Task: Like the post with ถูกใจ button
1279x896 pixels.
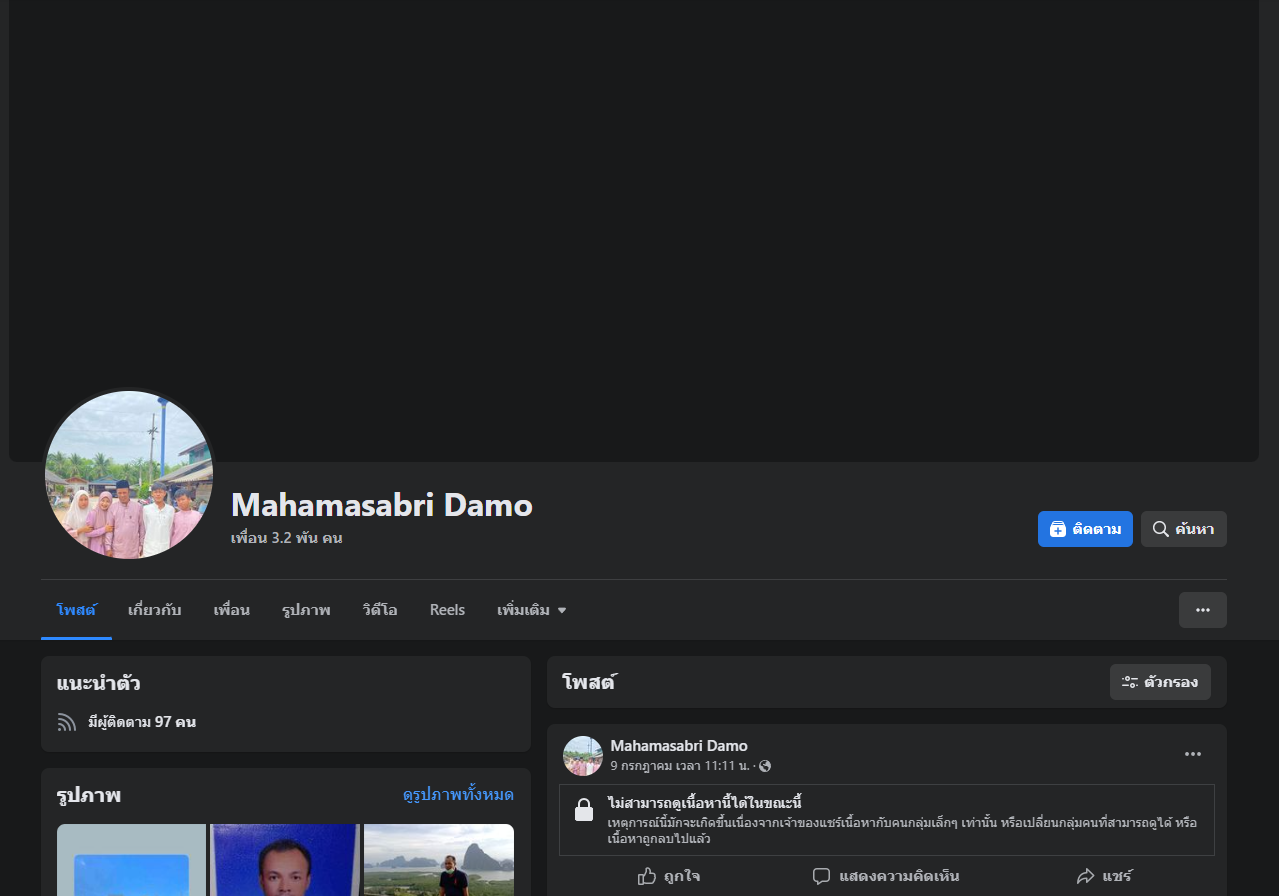Action: tap(669, 876)
